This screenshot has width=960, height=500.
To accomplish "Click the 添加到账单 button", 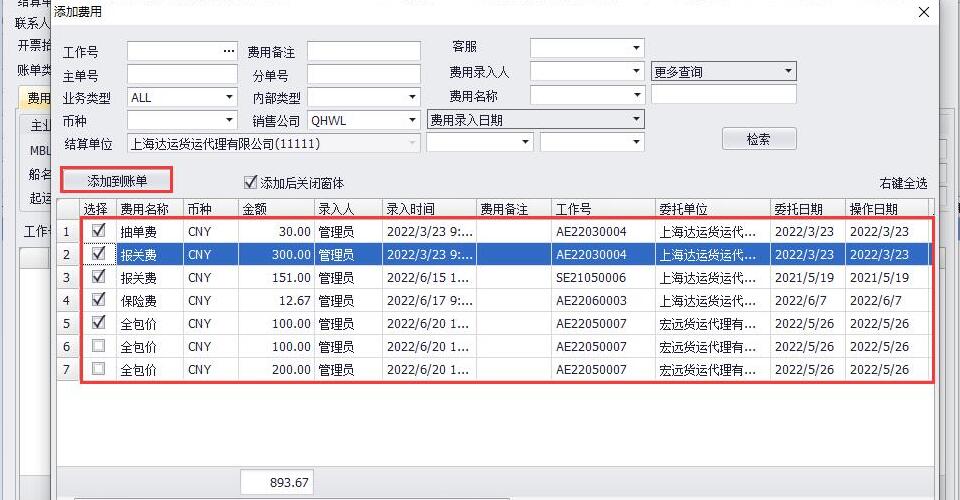I will click(117, 181).
